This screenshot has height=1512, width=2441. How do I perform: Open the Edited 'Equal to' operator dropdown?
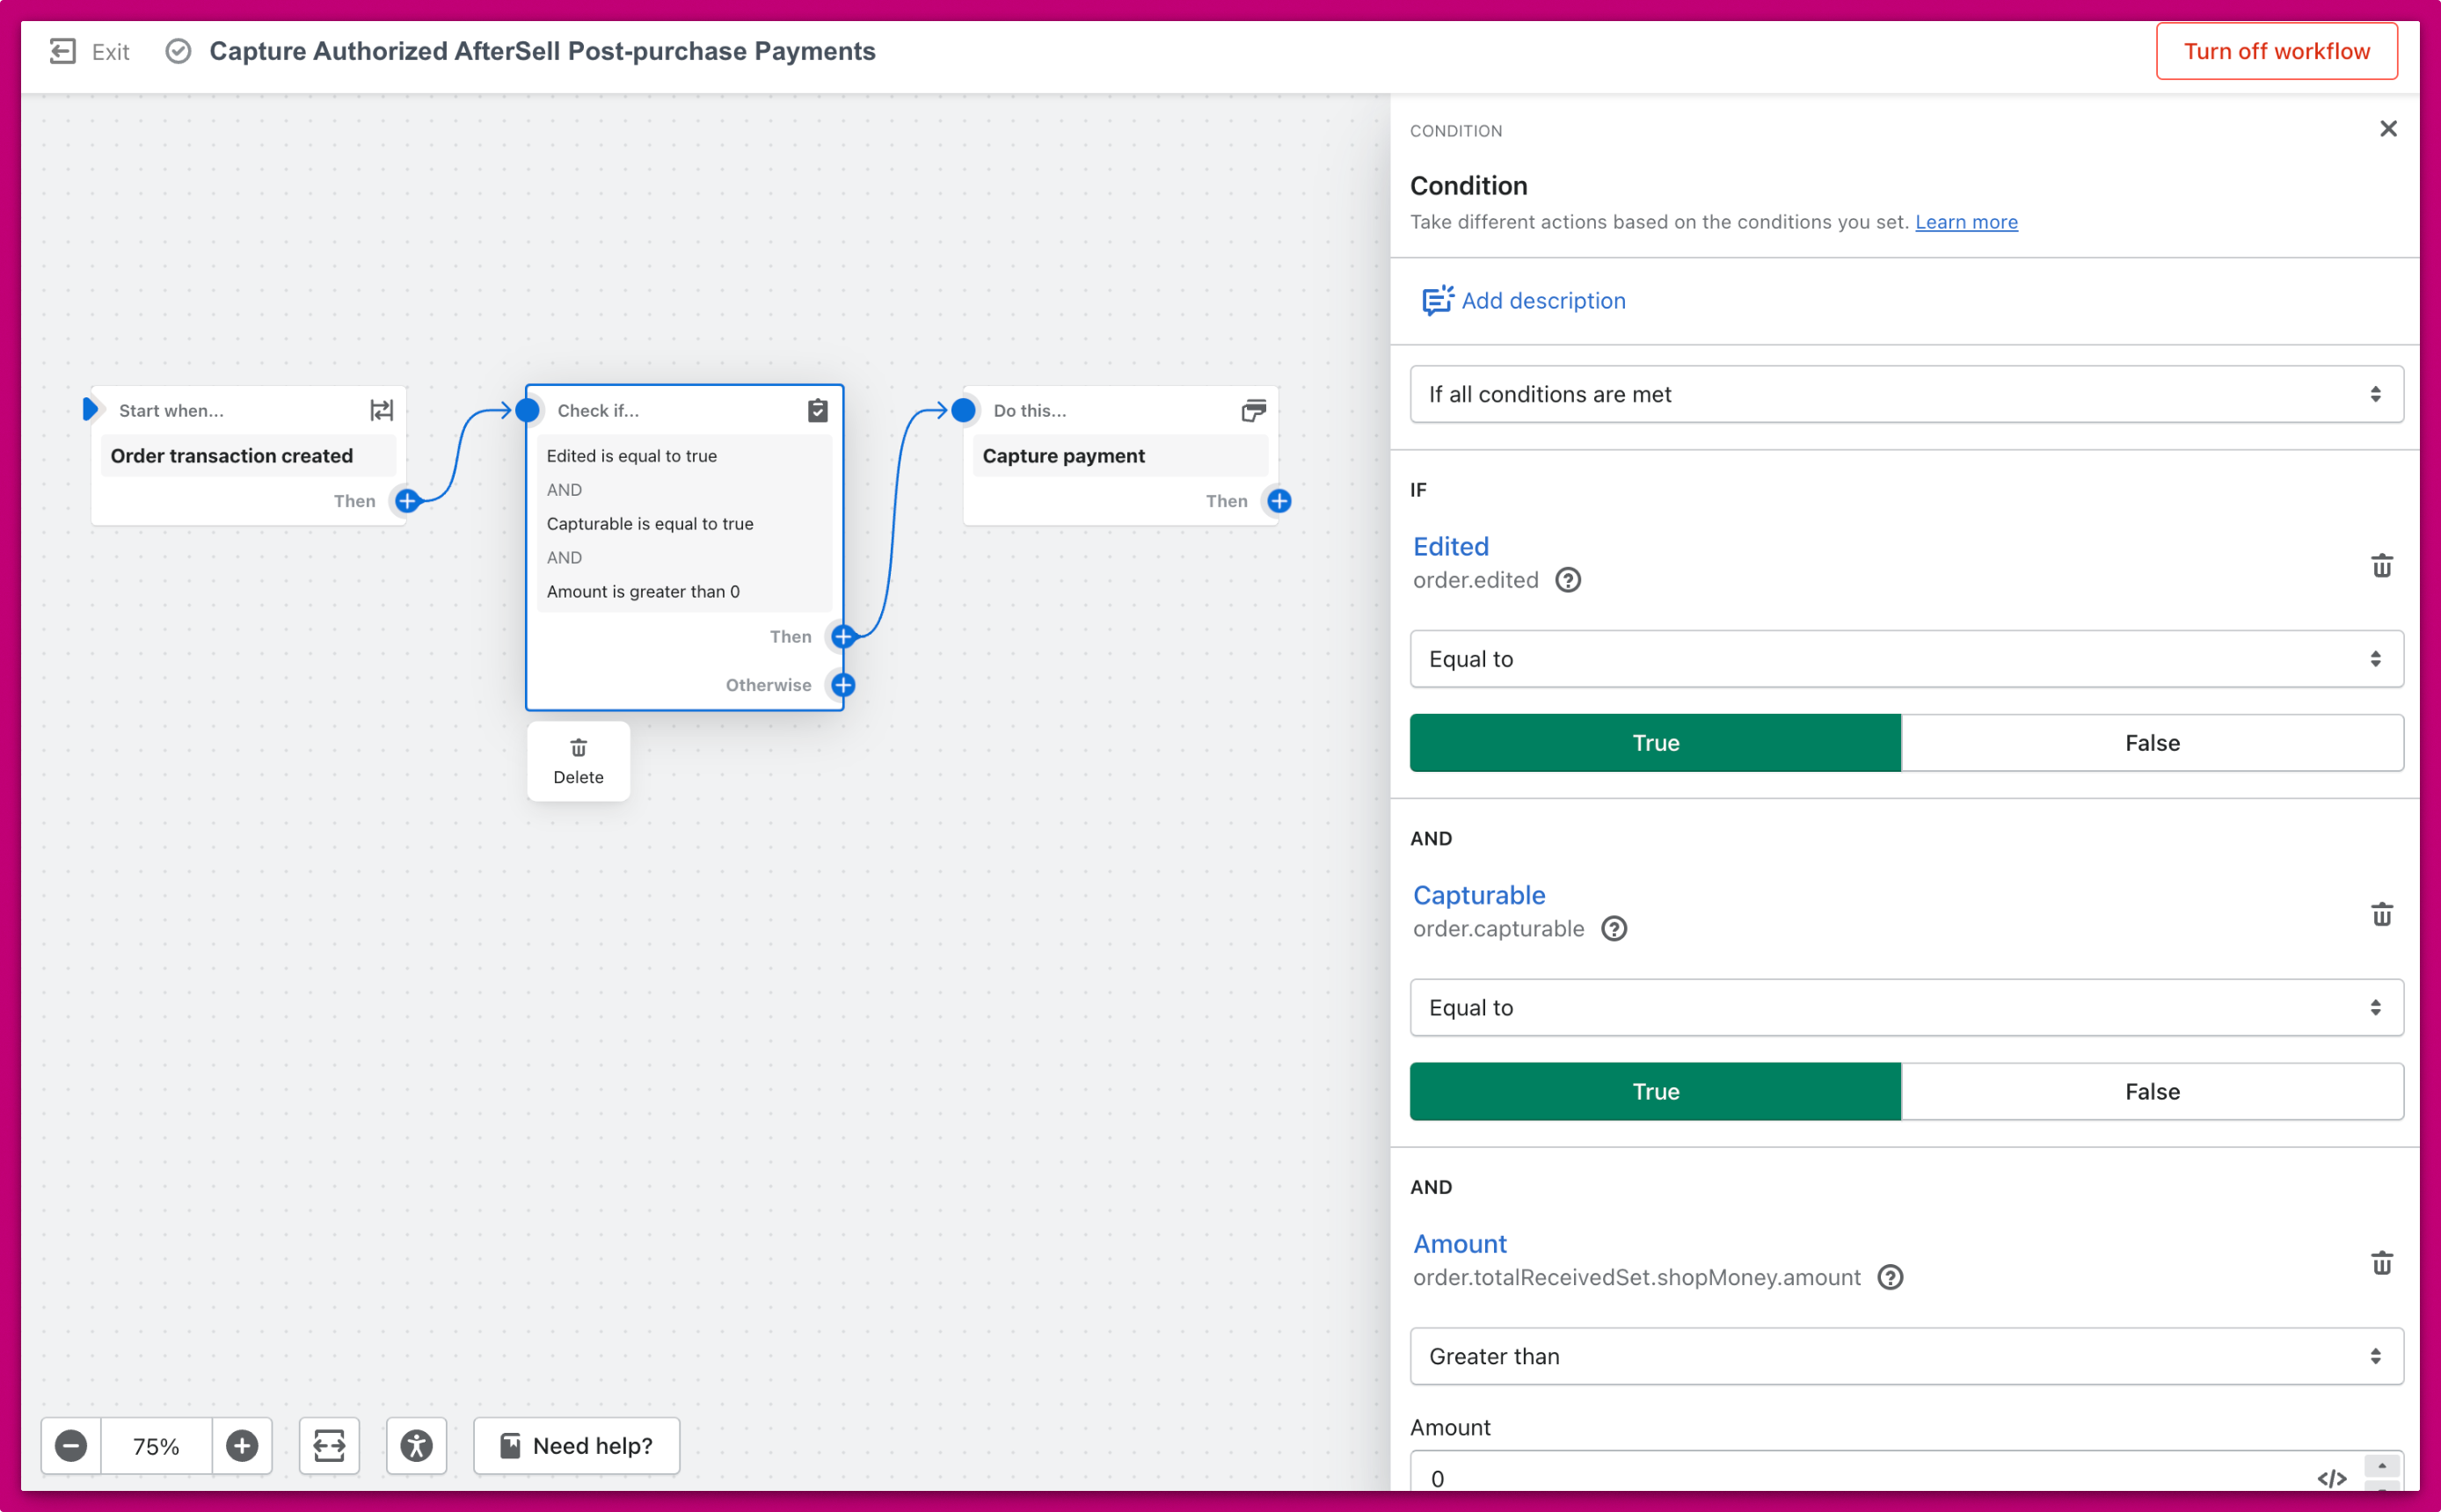[1905, 659]
